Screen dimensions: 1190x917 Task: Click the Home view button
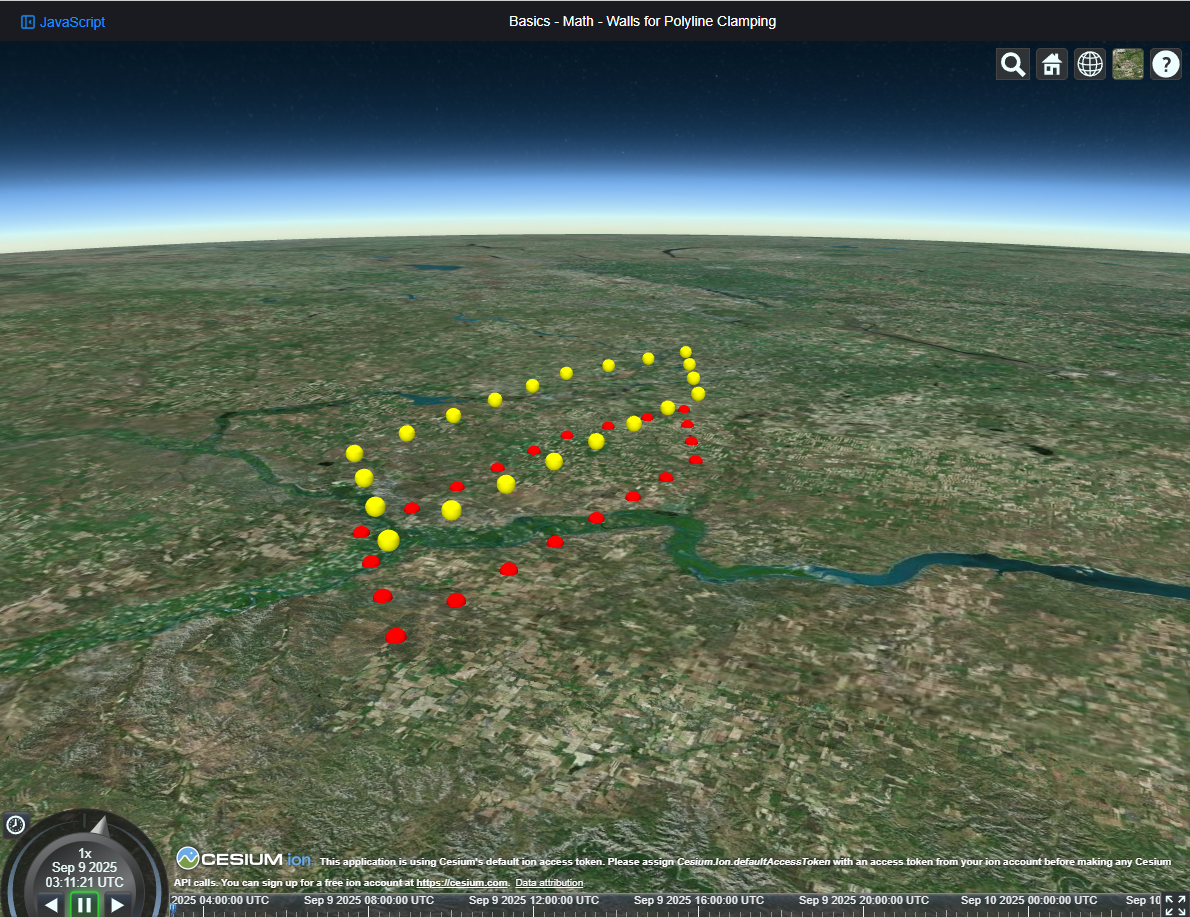click(x=1051, y=65)
